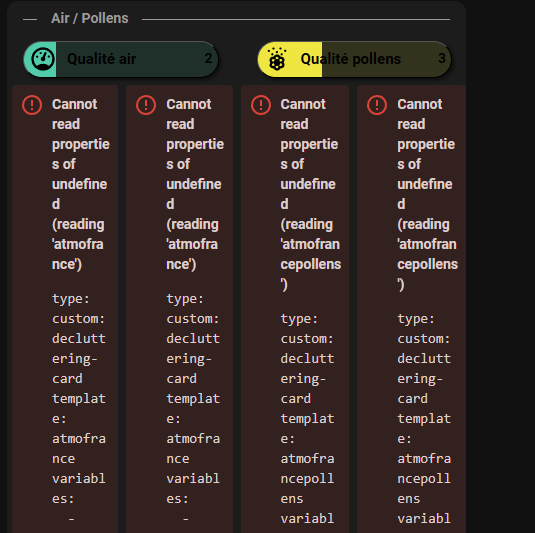Open the Qualité pollens chip label
Viewport: 535px width, 533px height.
[x=351, y=59]
